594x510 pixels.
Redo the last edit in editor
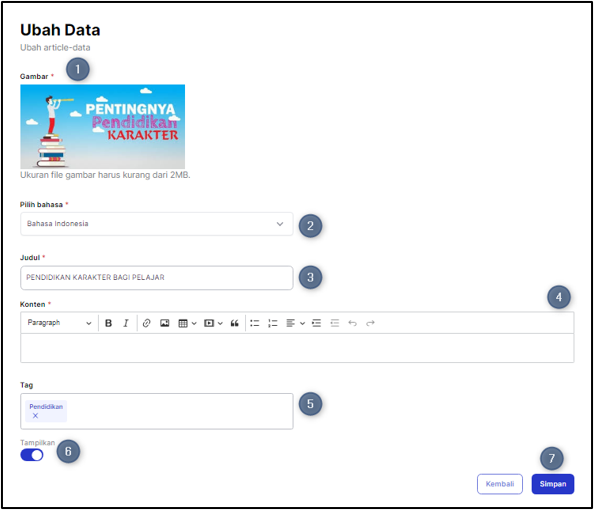[x=370, y=323]
